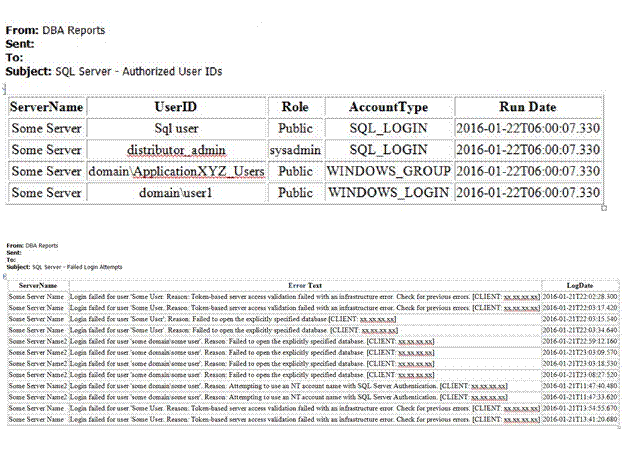Select the domain\ApplicationXYZ_Users cell

coord(175,171)
